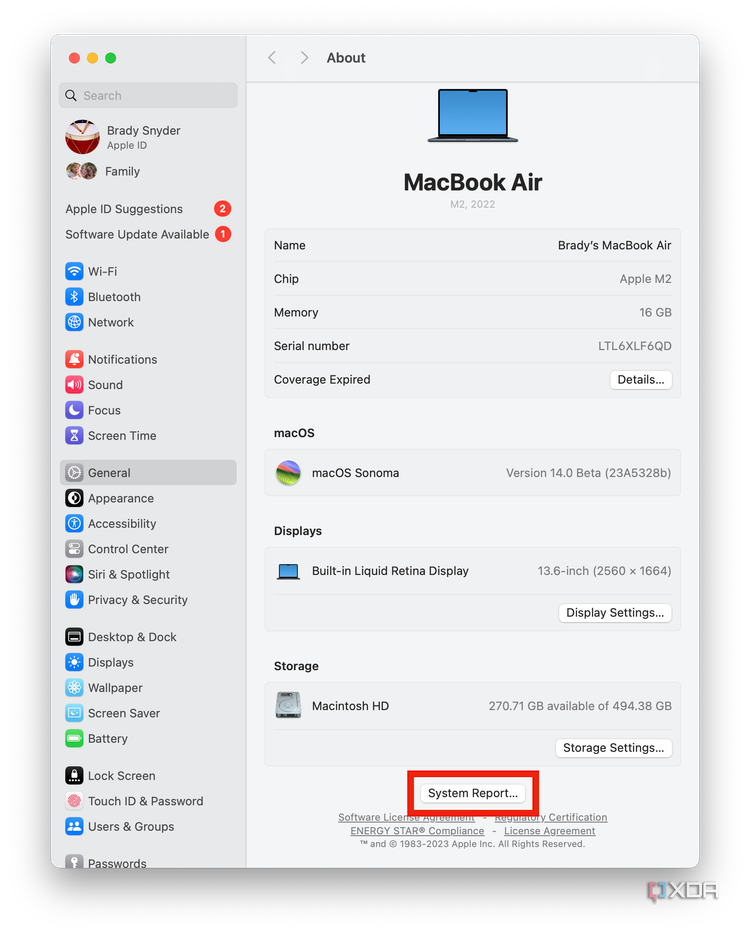Screen dimensions: 750x935
Task: Click the Details... coverage button
Action: tap(641, 380)
